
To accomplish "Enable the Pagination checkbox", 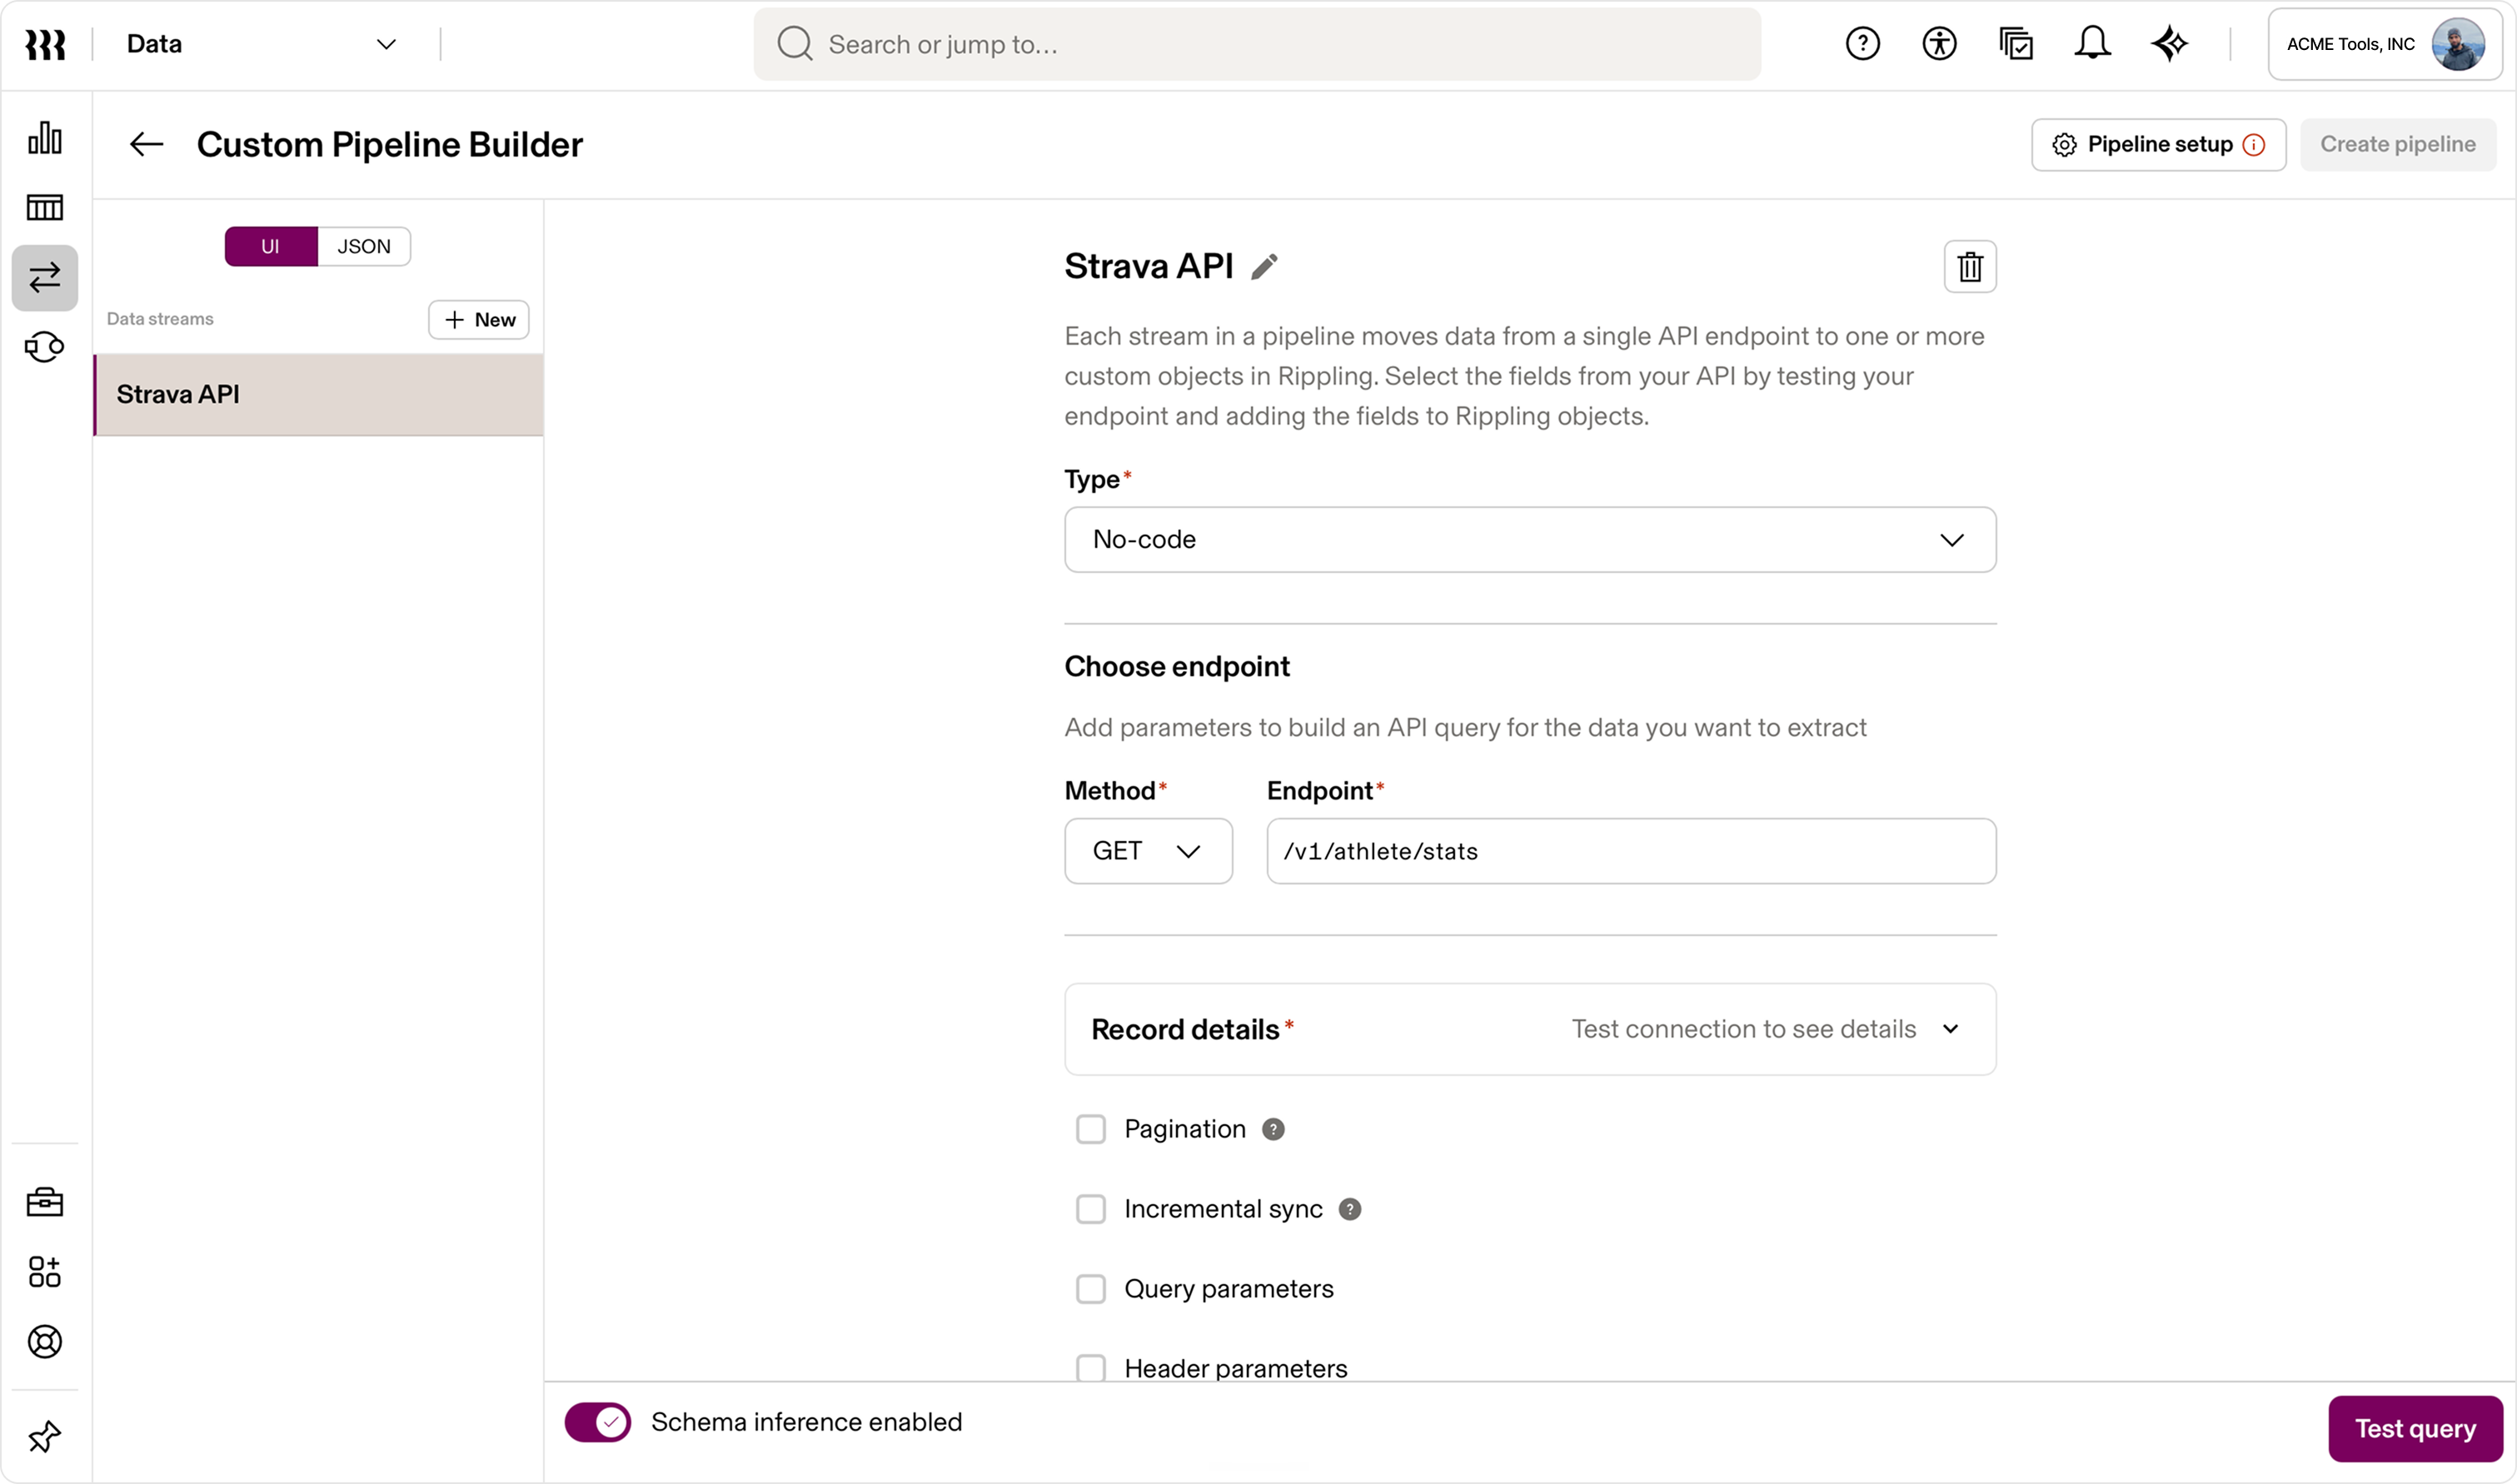I will pyautogui.click(x=1091, y=1129).
